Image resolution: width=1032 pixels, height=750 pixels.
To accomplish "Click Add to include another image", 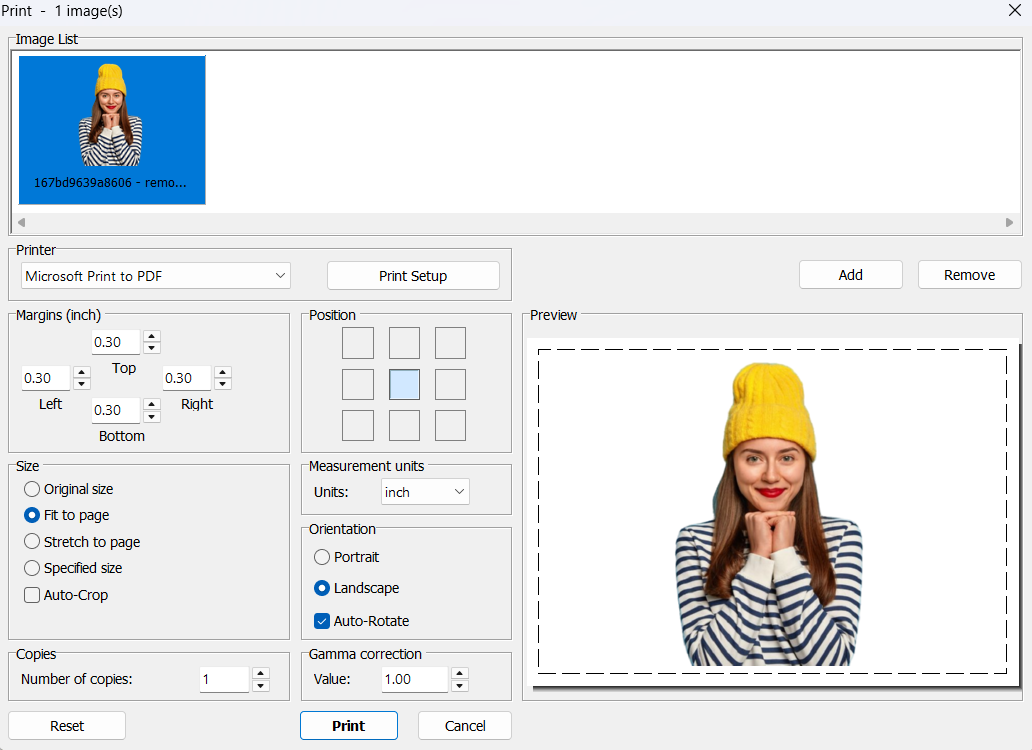I will [850, 275].
